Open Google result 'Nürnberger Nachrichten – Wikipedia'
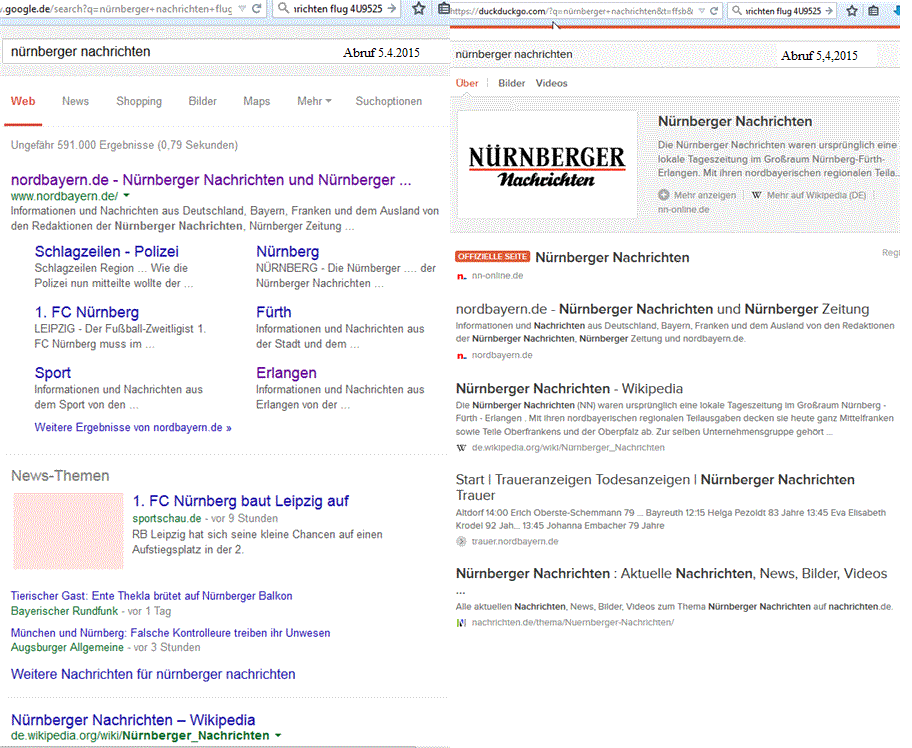This screenshot has height=748, width=912. click(133, 720)
